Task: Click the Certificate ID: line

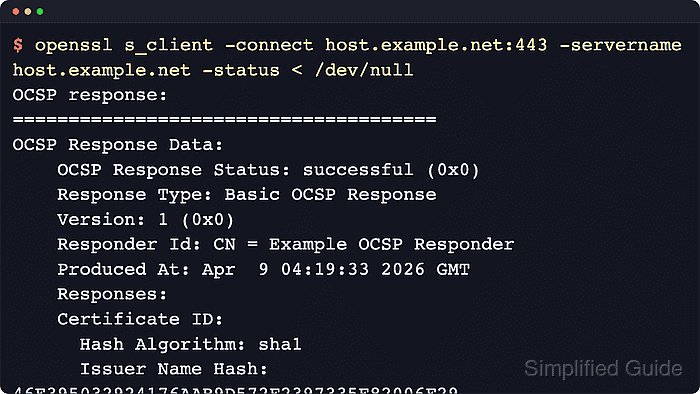Action: pos(140,319)
